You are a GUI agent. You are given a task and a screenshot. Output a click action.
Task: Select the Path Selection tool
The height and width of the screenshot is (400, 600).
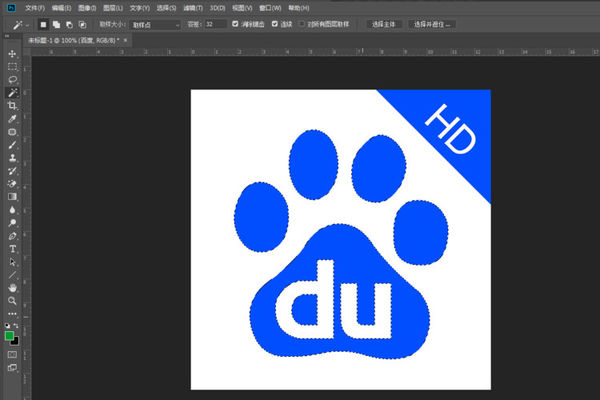coord(12,262)
